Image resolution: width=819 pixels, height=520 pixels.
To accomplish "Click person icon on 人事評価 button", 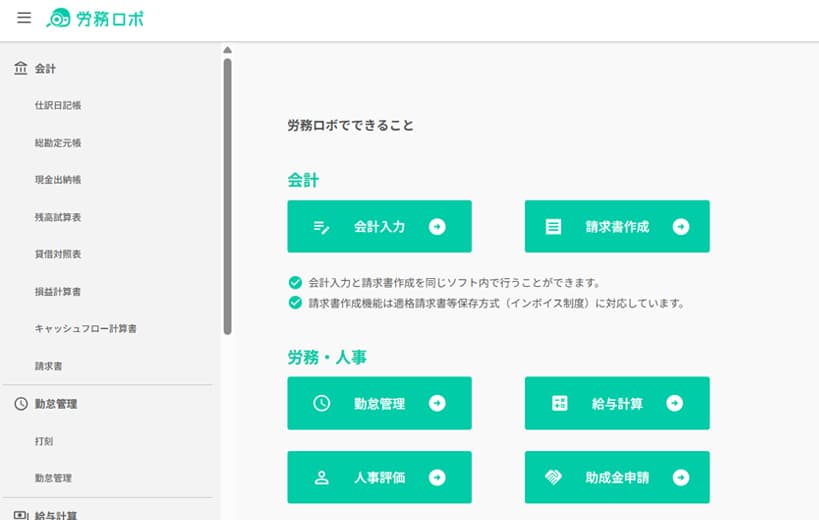I will pyautogui.click(x=321, y=477).
